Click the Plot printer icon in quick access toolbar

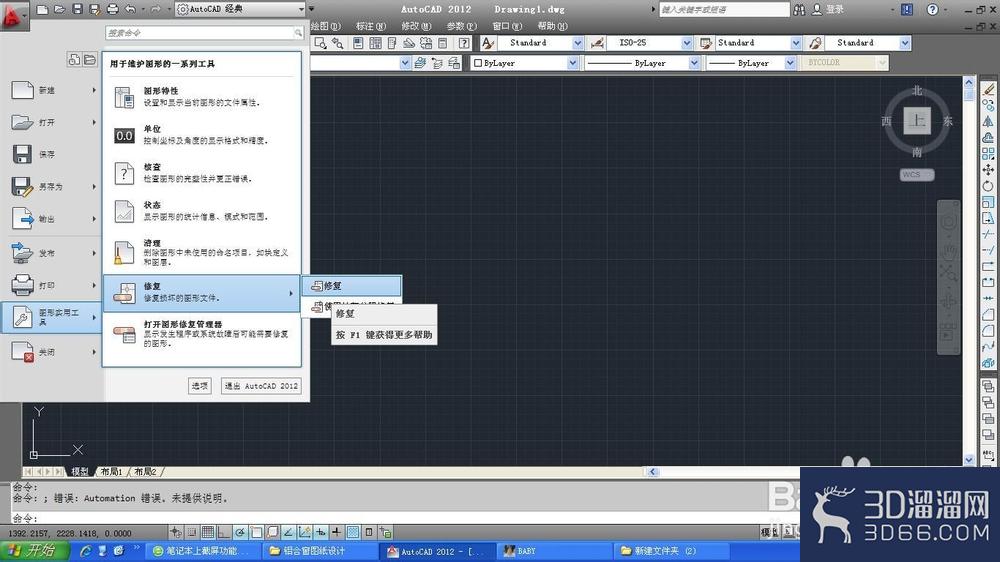click(112, 9)
